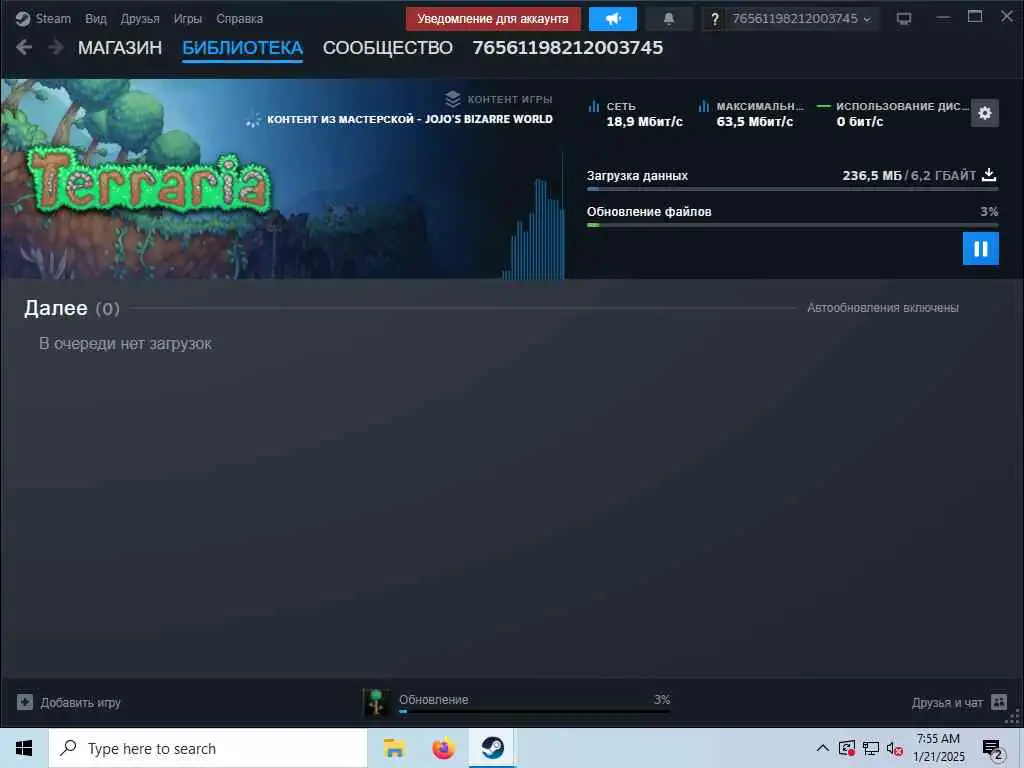Open Друзья и чат
1024x768 pixels.
pyautogui.click(x=946, y=703)
